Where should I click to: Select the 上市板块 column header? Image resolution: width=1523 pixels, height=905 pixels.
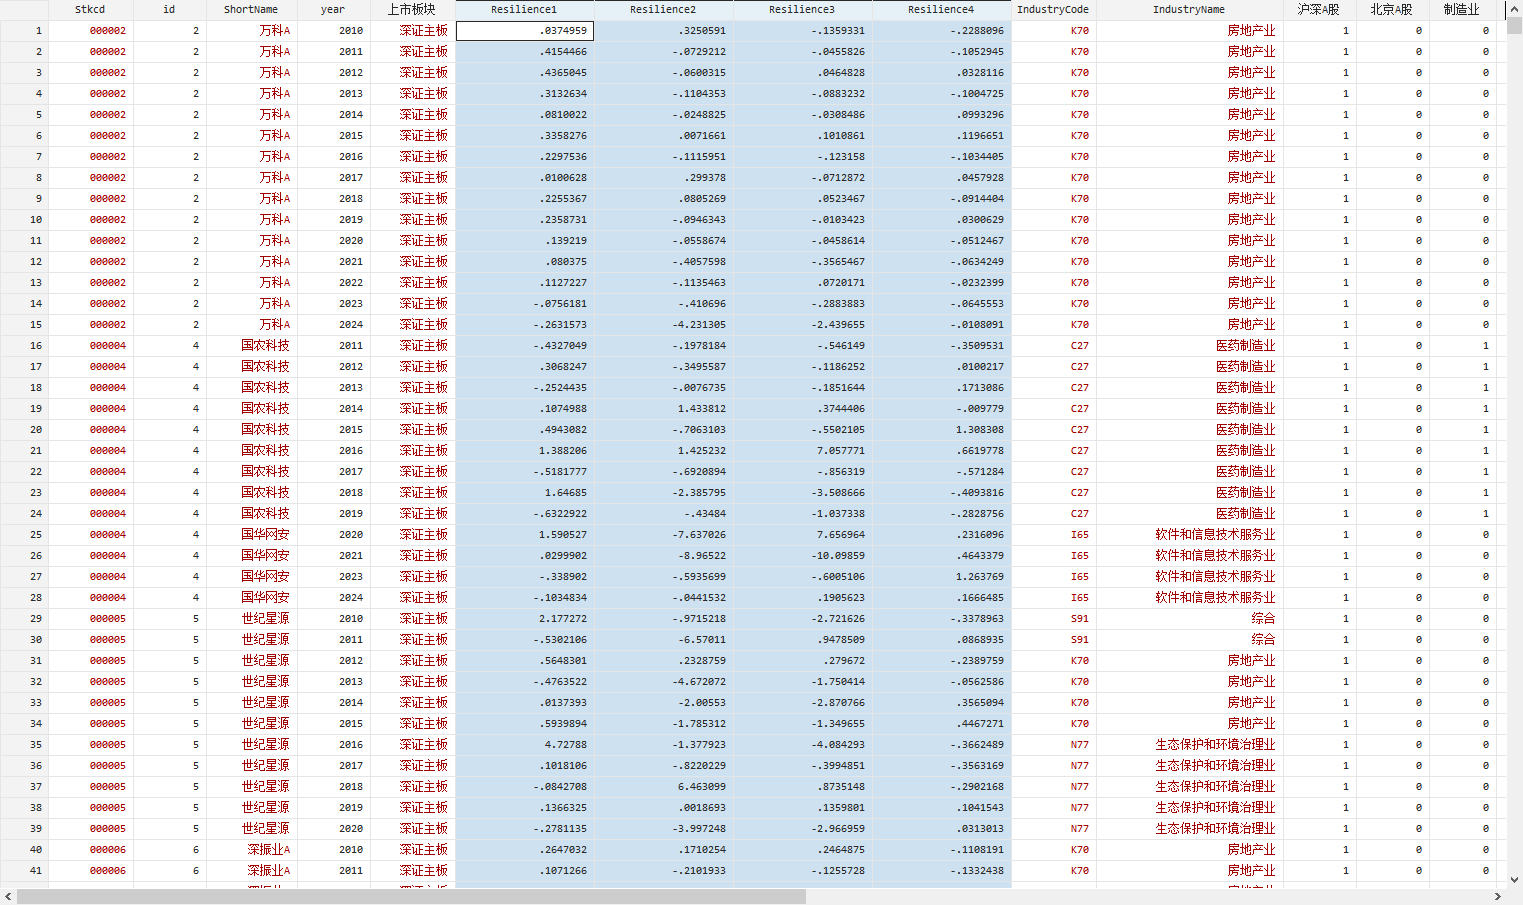tap(412, 9)
